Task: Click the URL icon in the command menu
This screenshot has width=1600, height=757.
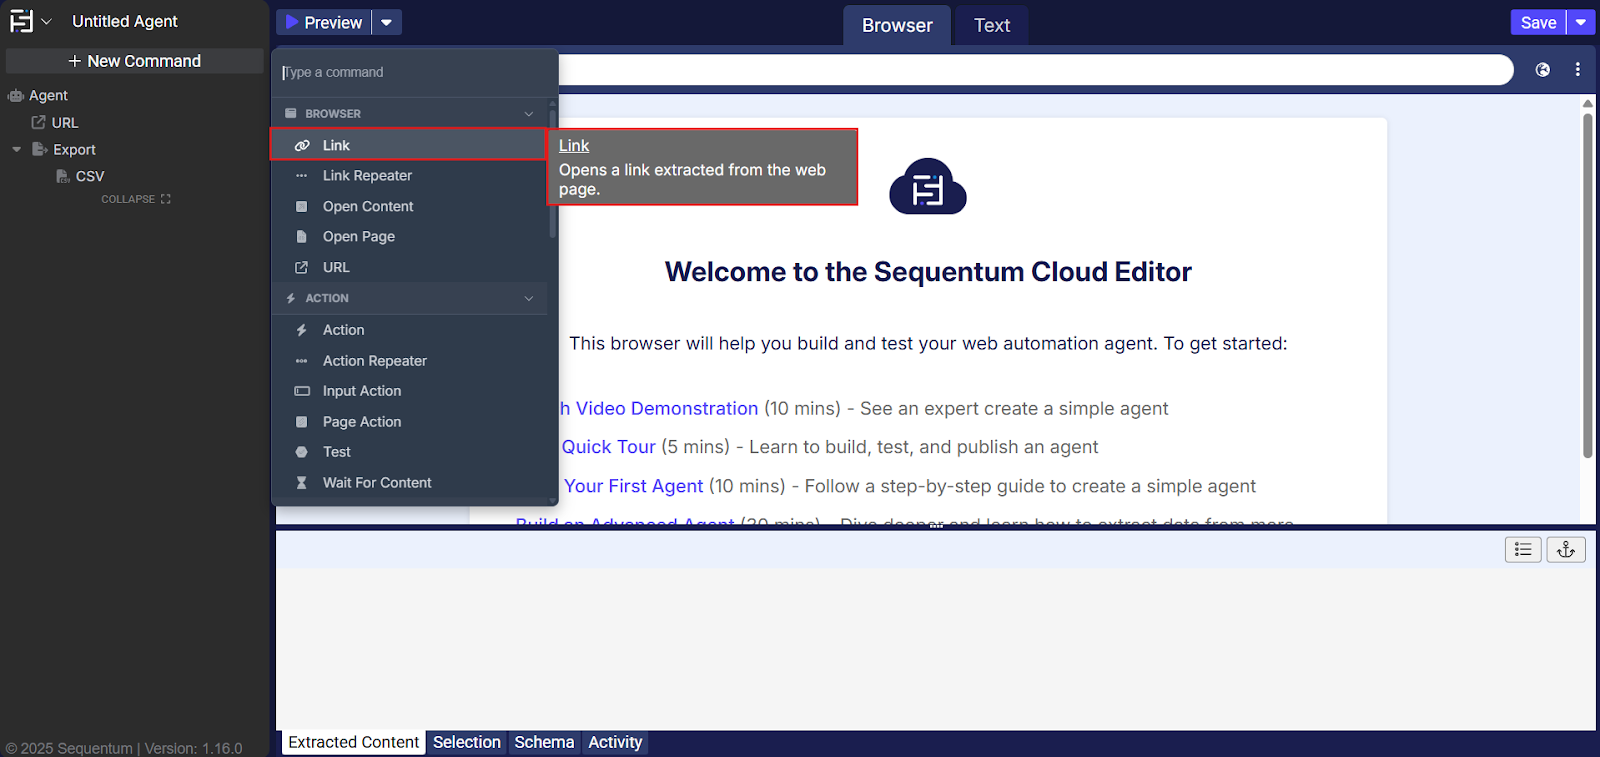Action: tap(302, 268)
